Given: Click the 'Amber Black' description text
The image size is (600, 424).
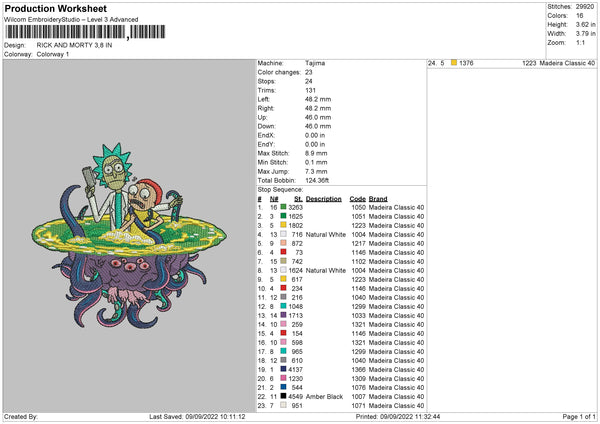Looking at the screenshot, I should [324, 396].
